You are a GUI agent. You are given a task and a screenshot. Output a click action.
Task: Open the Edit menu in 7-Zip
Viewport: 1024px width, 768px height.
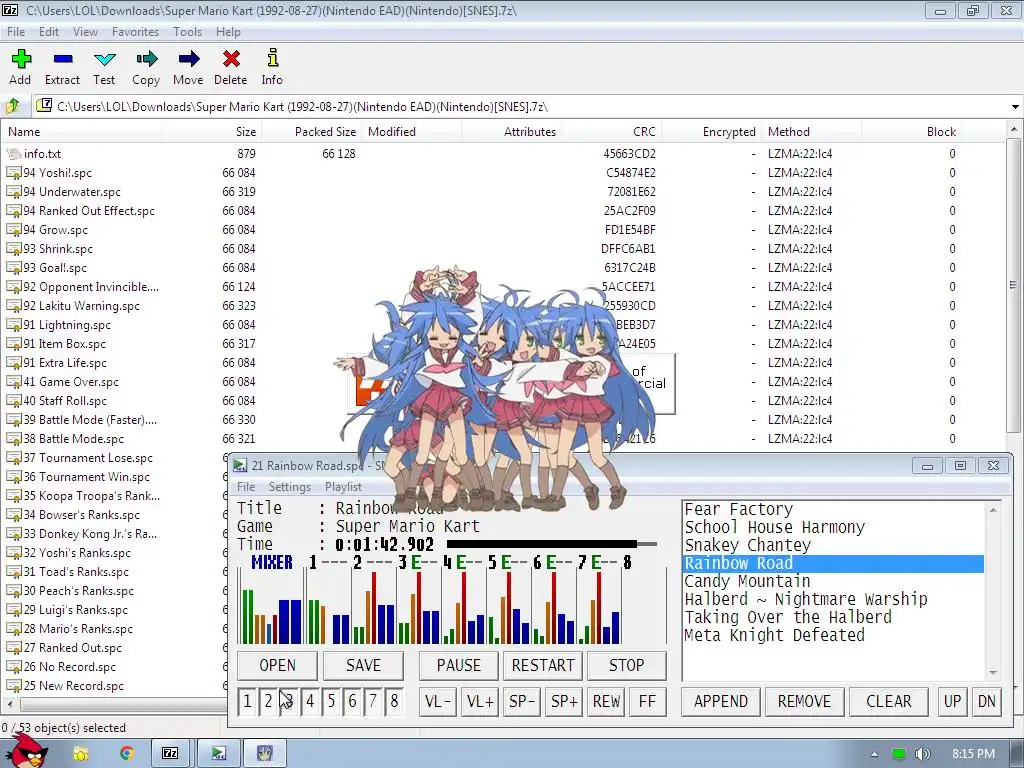(x=48, y=32)
